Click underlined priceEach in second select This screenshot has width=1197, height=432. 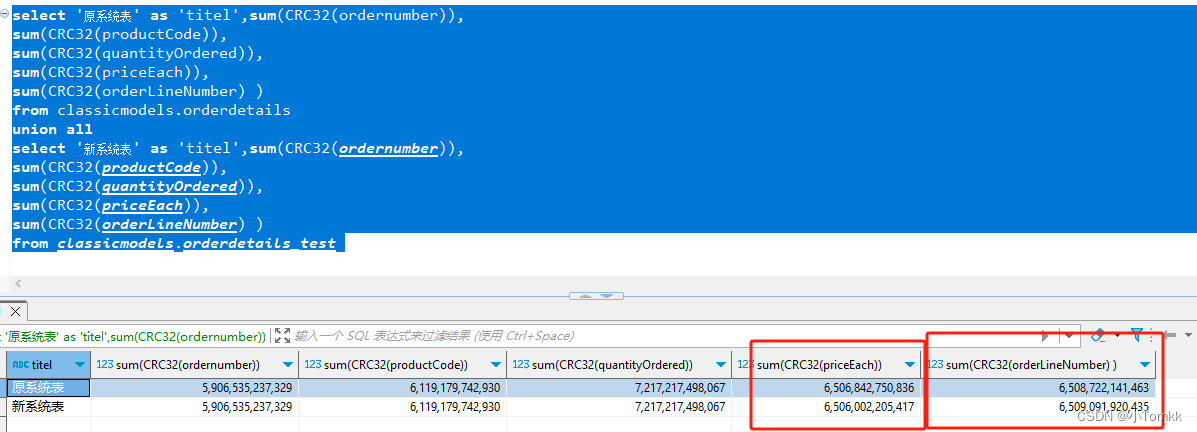click(x=143, y=205)
